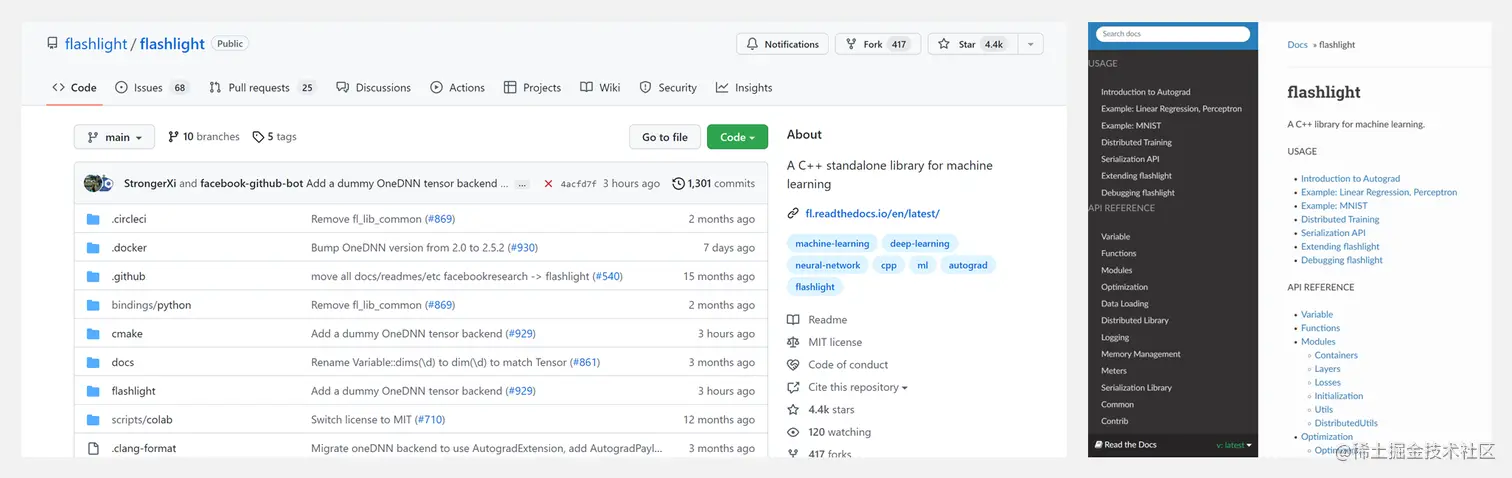Click the deep-learning topic tag

tap(919, 243)
